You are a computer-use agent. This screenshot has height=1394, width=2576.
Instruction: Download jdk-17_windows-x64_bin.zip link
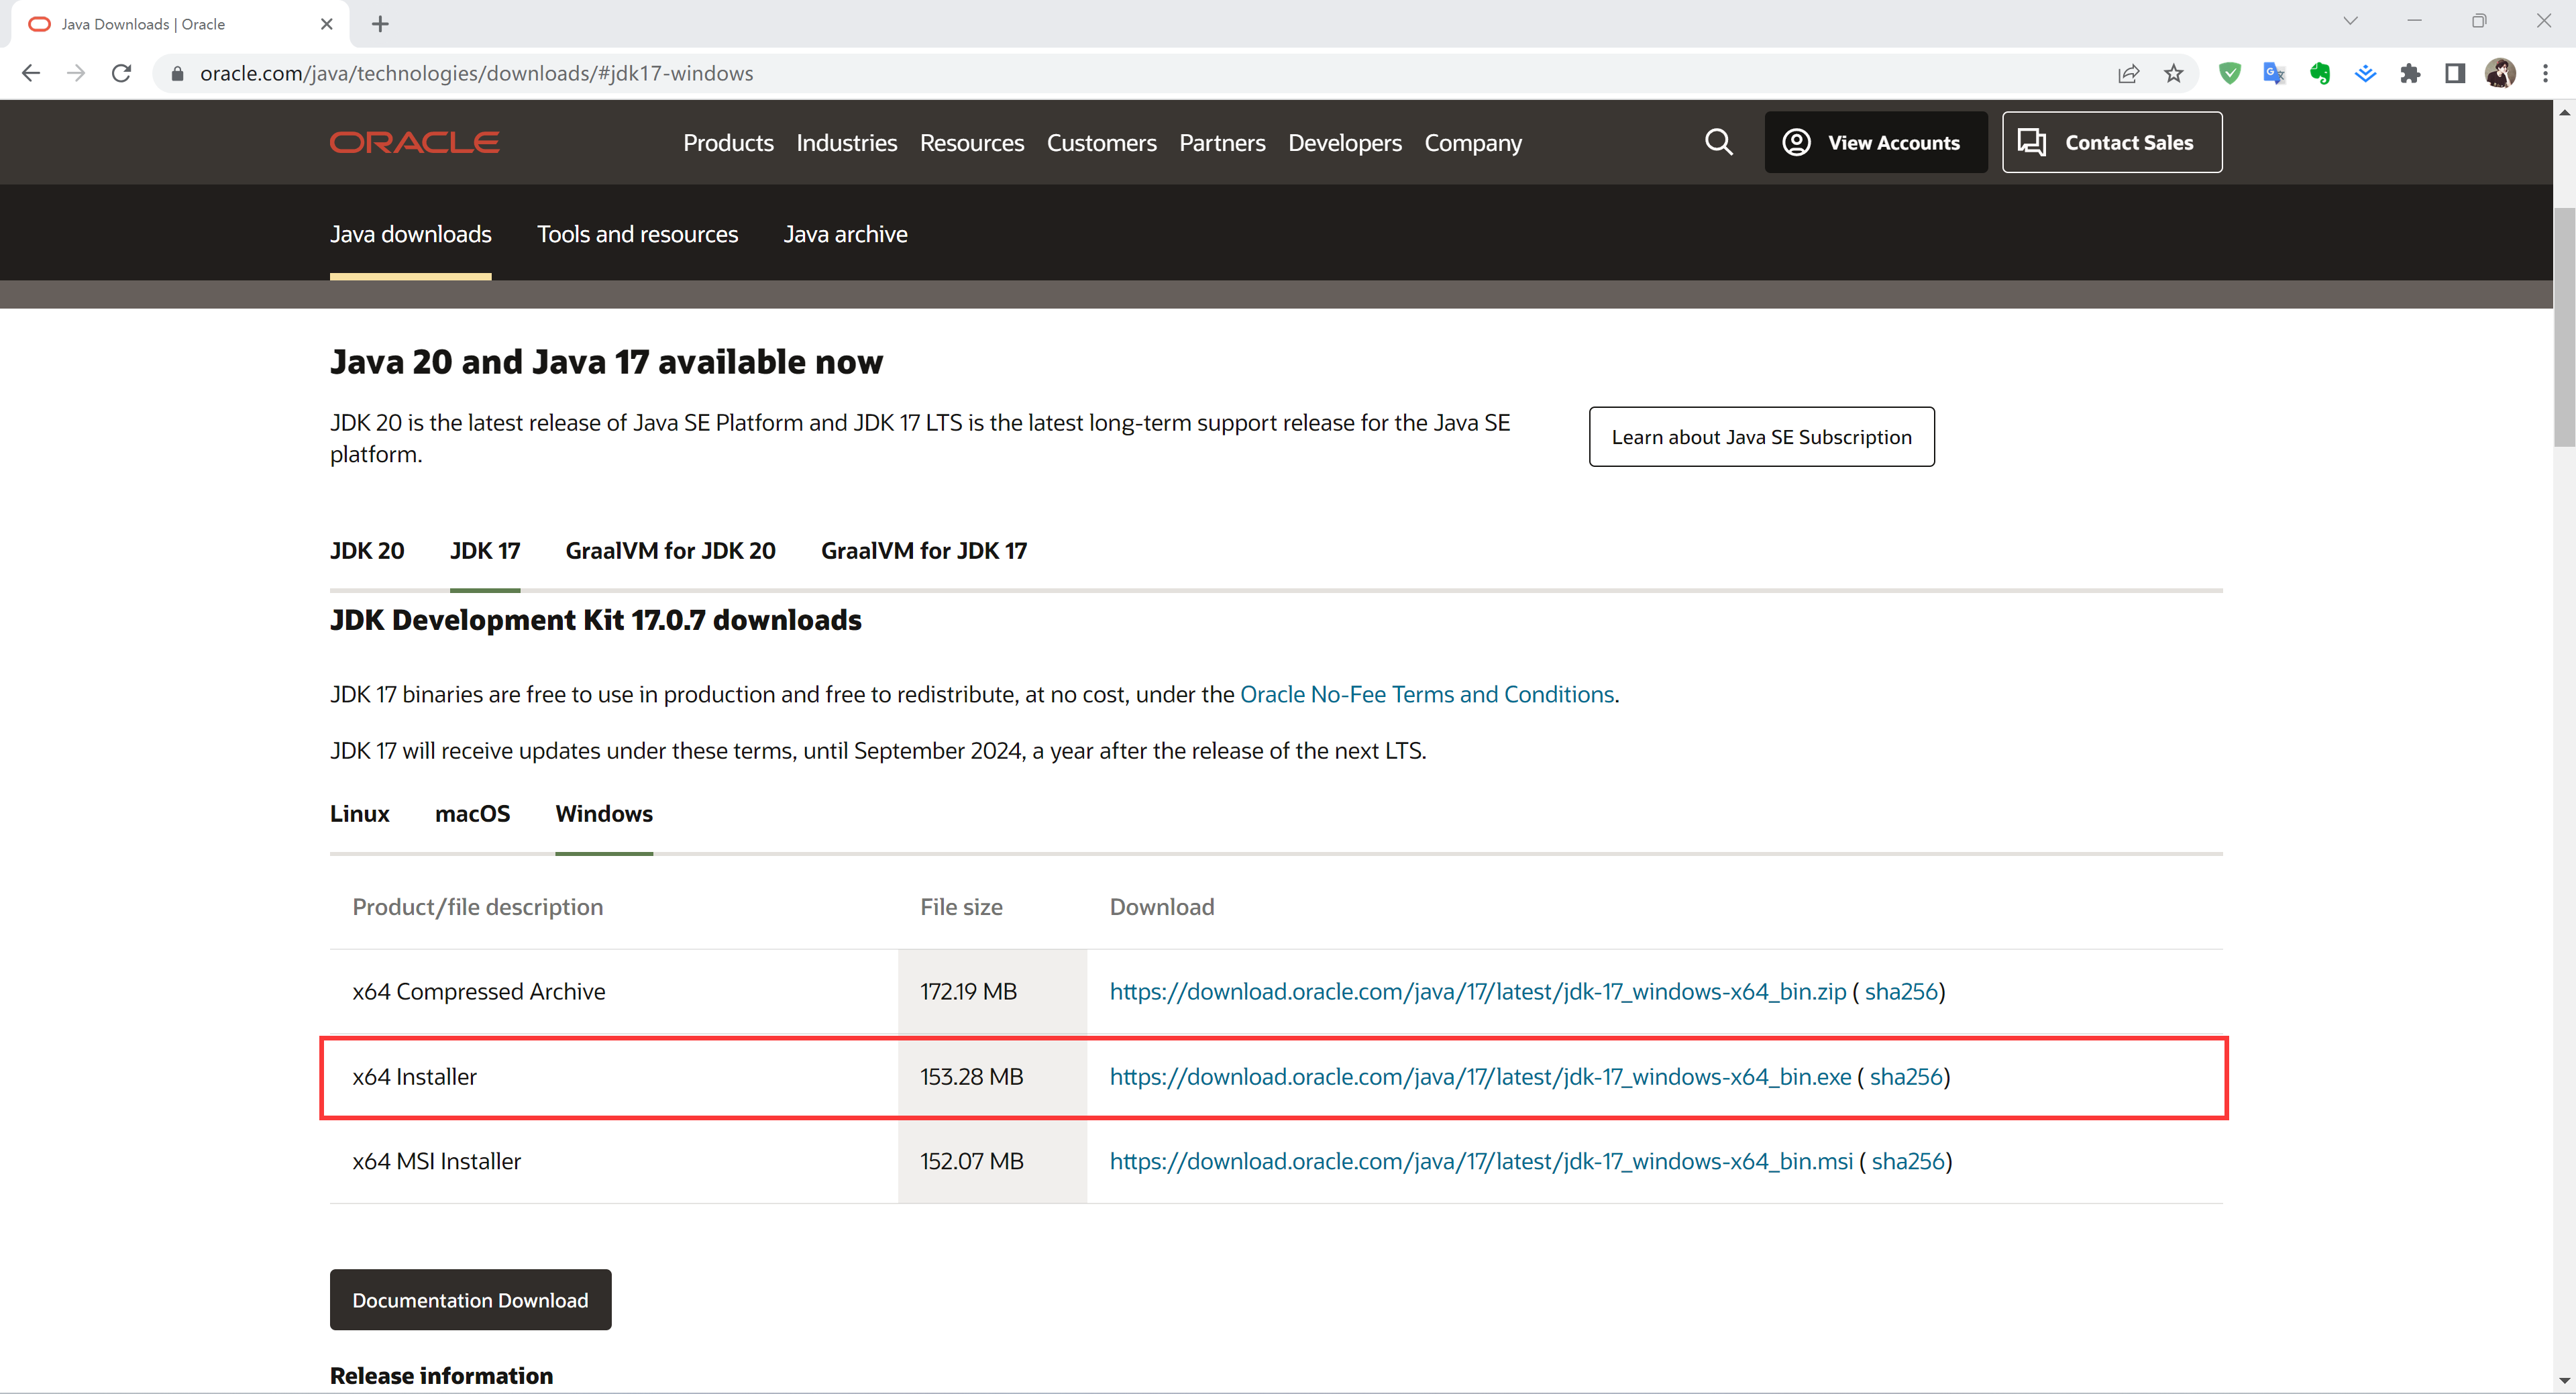1477,991
